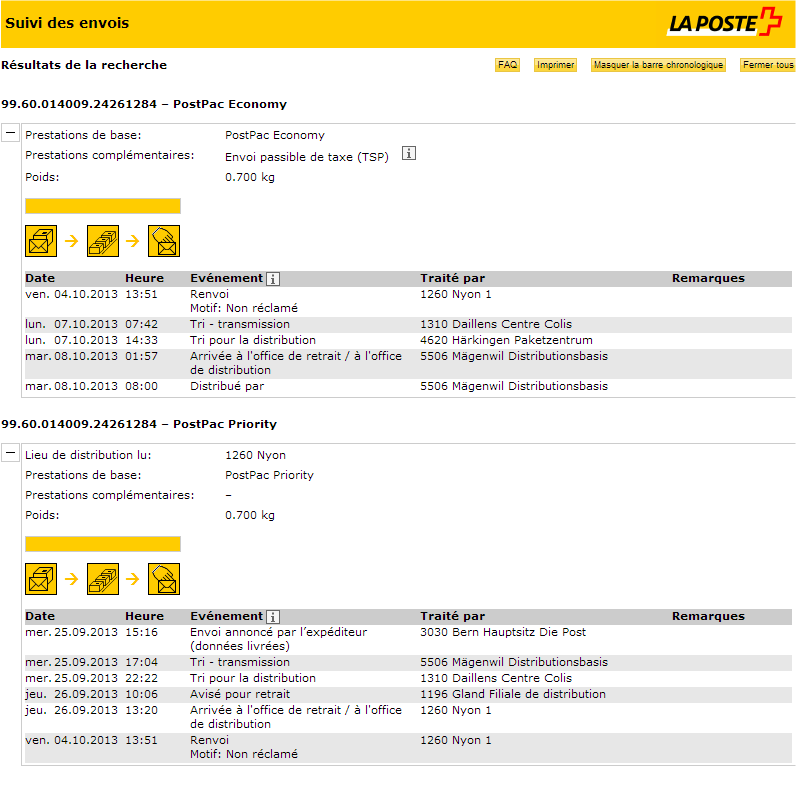
Task: Click info icon beside Evénement in Priority table
Action: 273,617
